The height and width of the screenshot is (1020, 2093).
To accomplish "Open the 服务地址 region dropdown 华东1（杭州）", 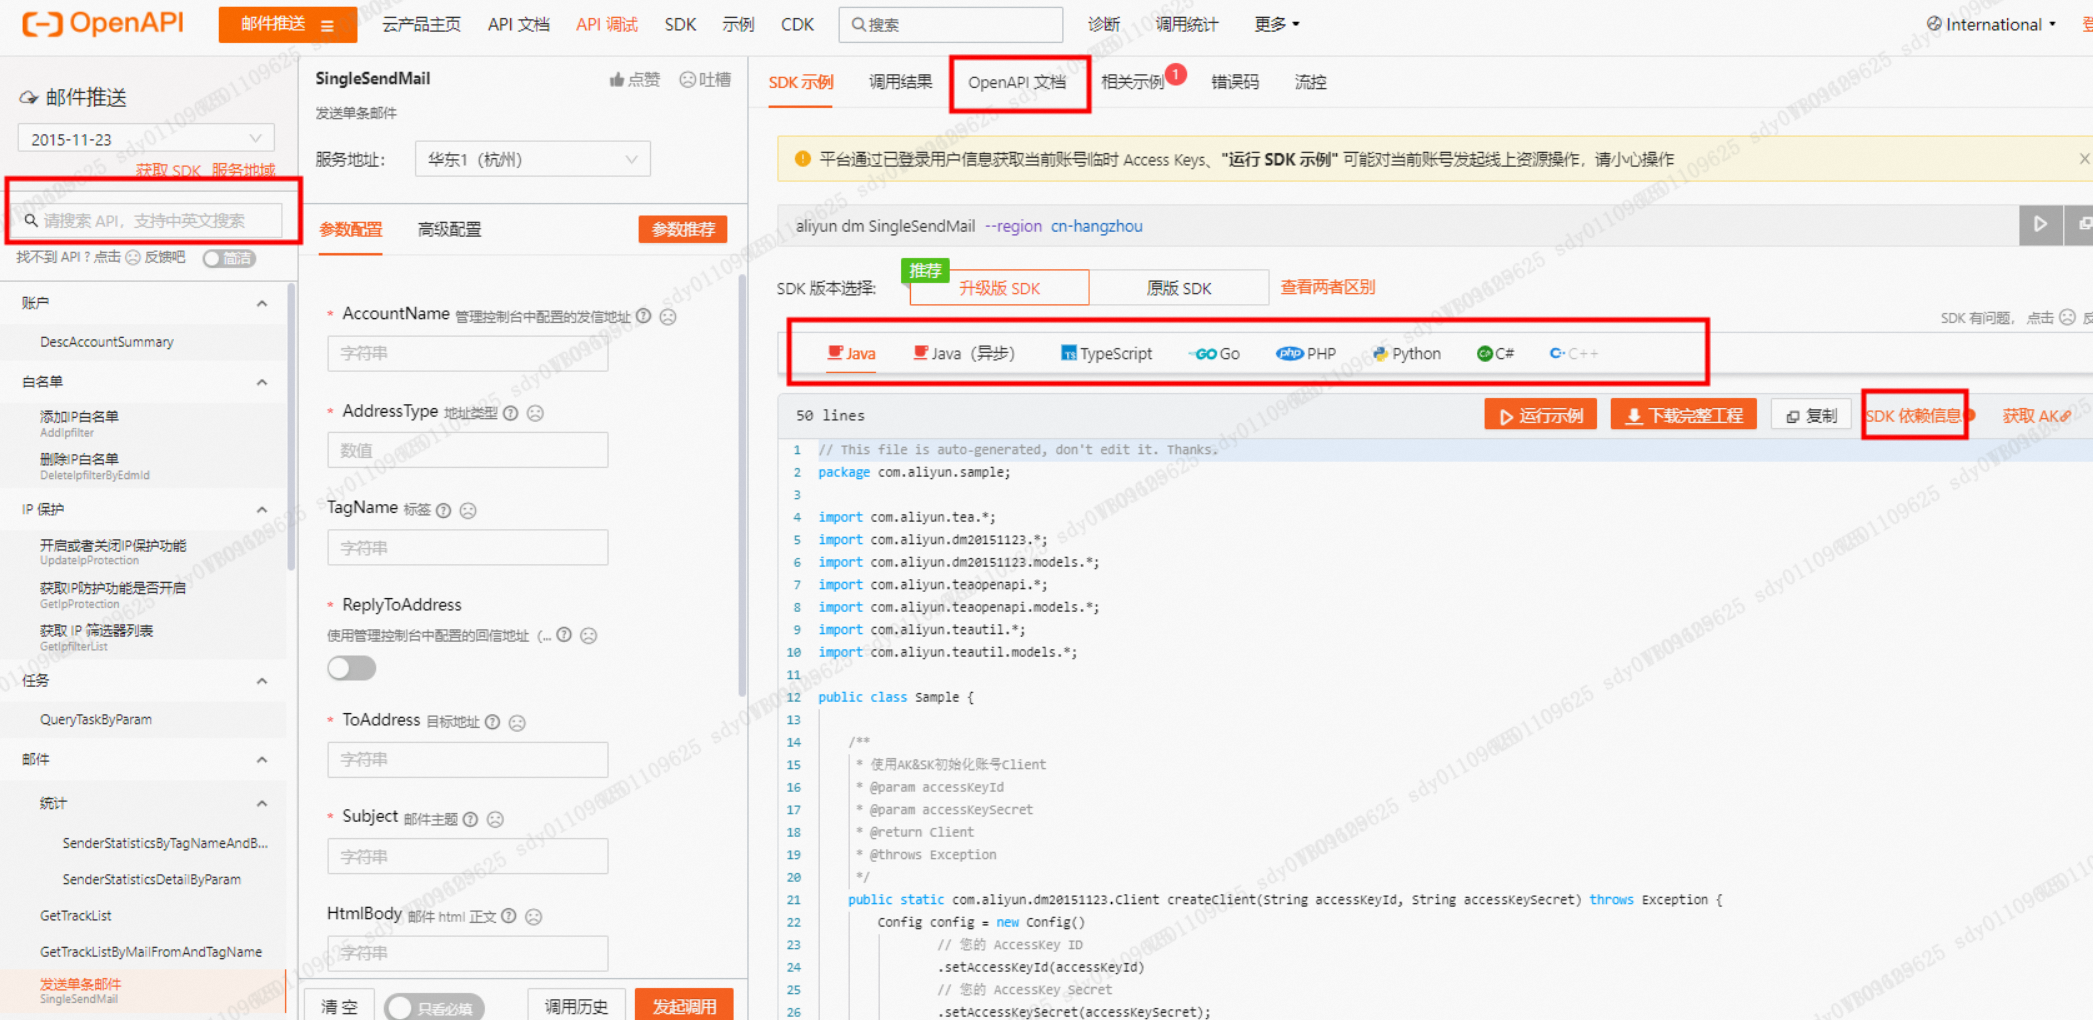I will (532, 159).
